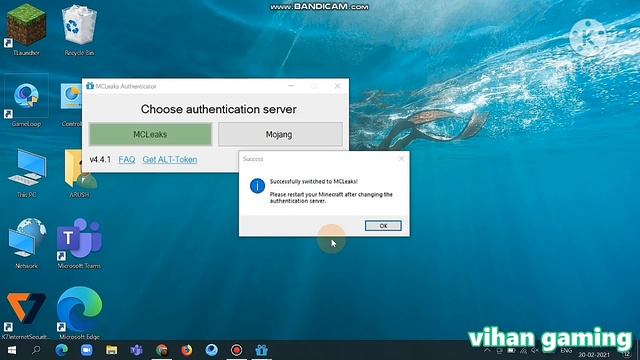
Task: Open MCLeaks Authenticator gift icon in taskbar
Action: [261, 350]
